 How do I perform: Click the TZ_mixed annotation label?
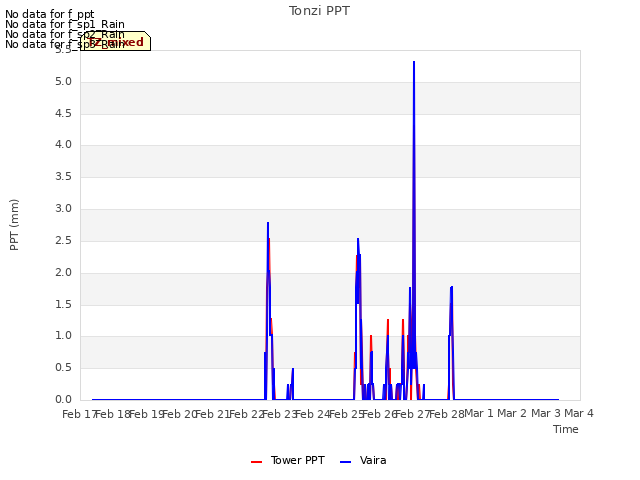click(116, 41)
